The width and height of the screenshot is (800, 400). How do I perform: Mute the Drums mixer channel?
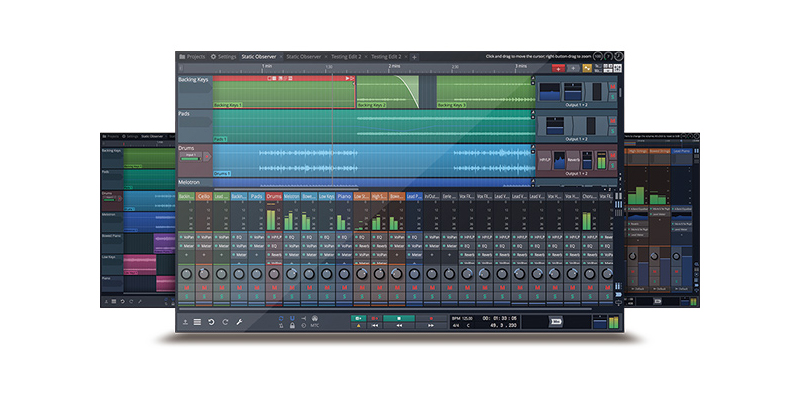click(x=274, y=288)
